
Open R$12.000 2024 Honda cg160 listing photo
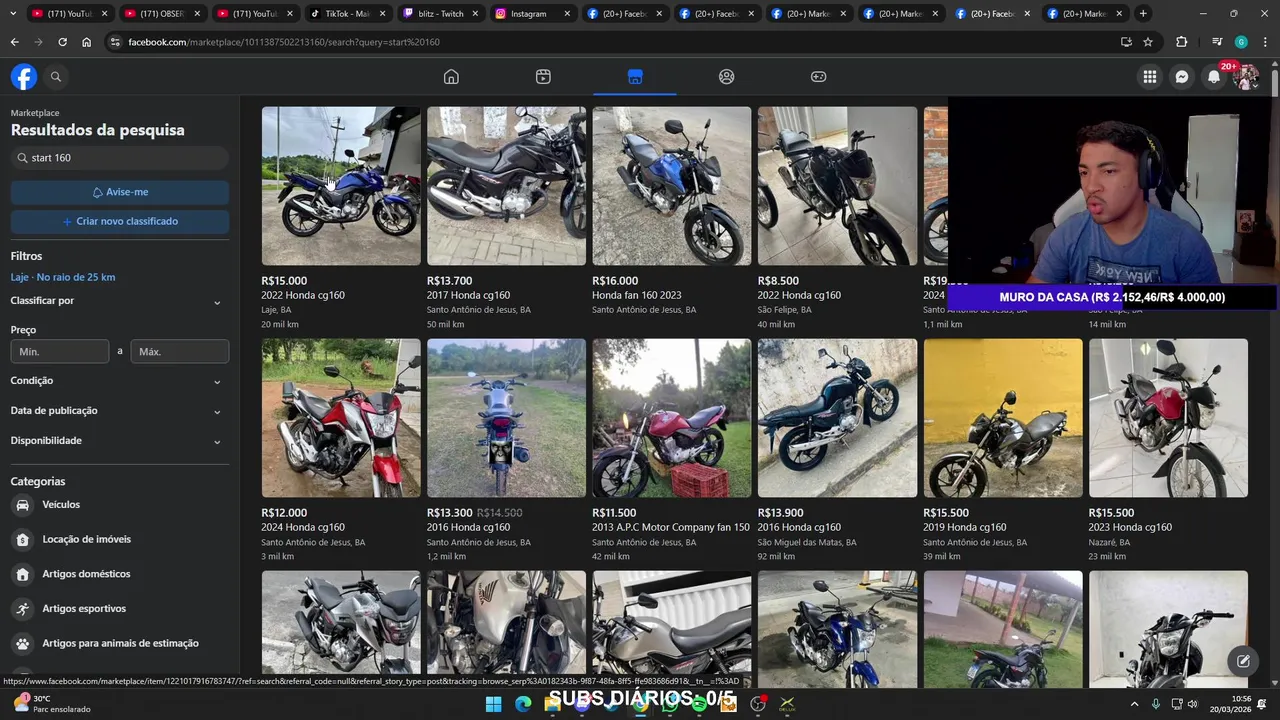(x=341, y=418)
